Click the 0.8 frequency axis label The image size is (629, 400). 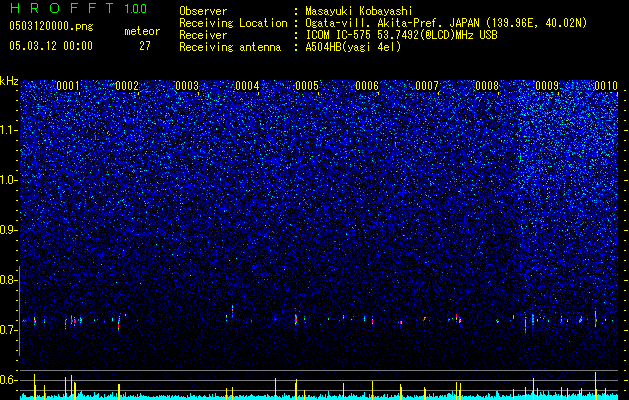point(9,280)
